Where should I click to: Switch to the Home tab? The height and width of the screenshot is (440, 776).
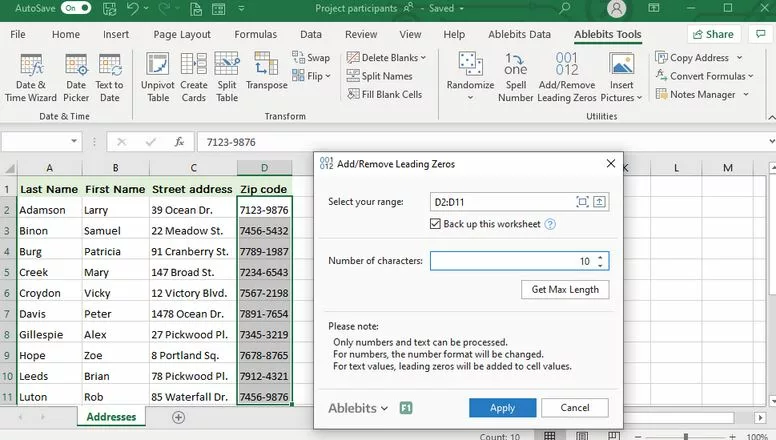[x=66, y=34]
